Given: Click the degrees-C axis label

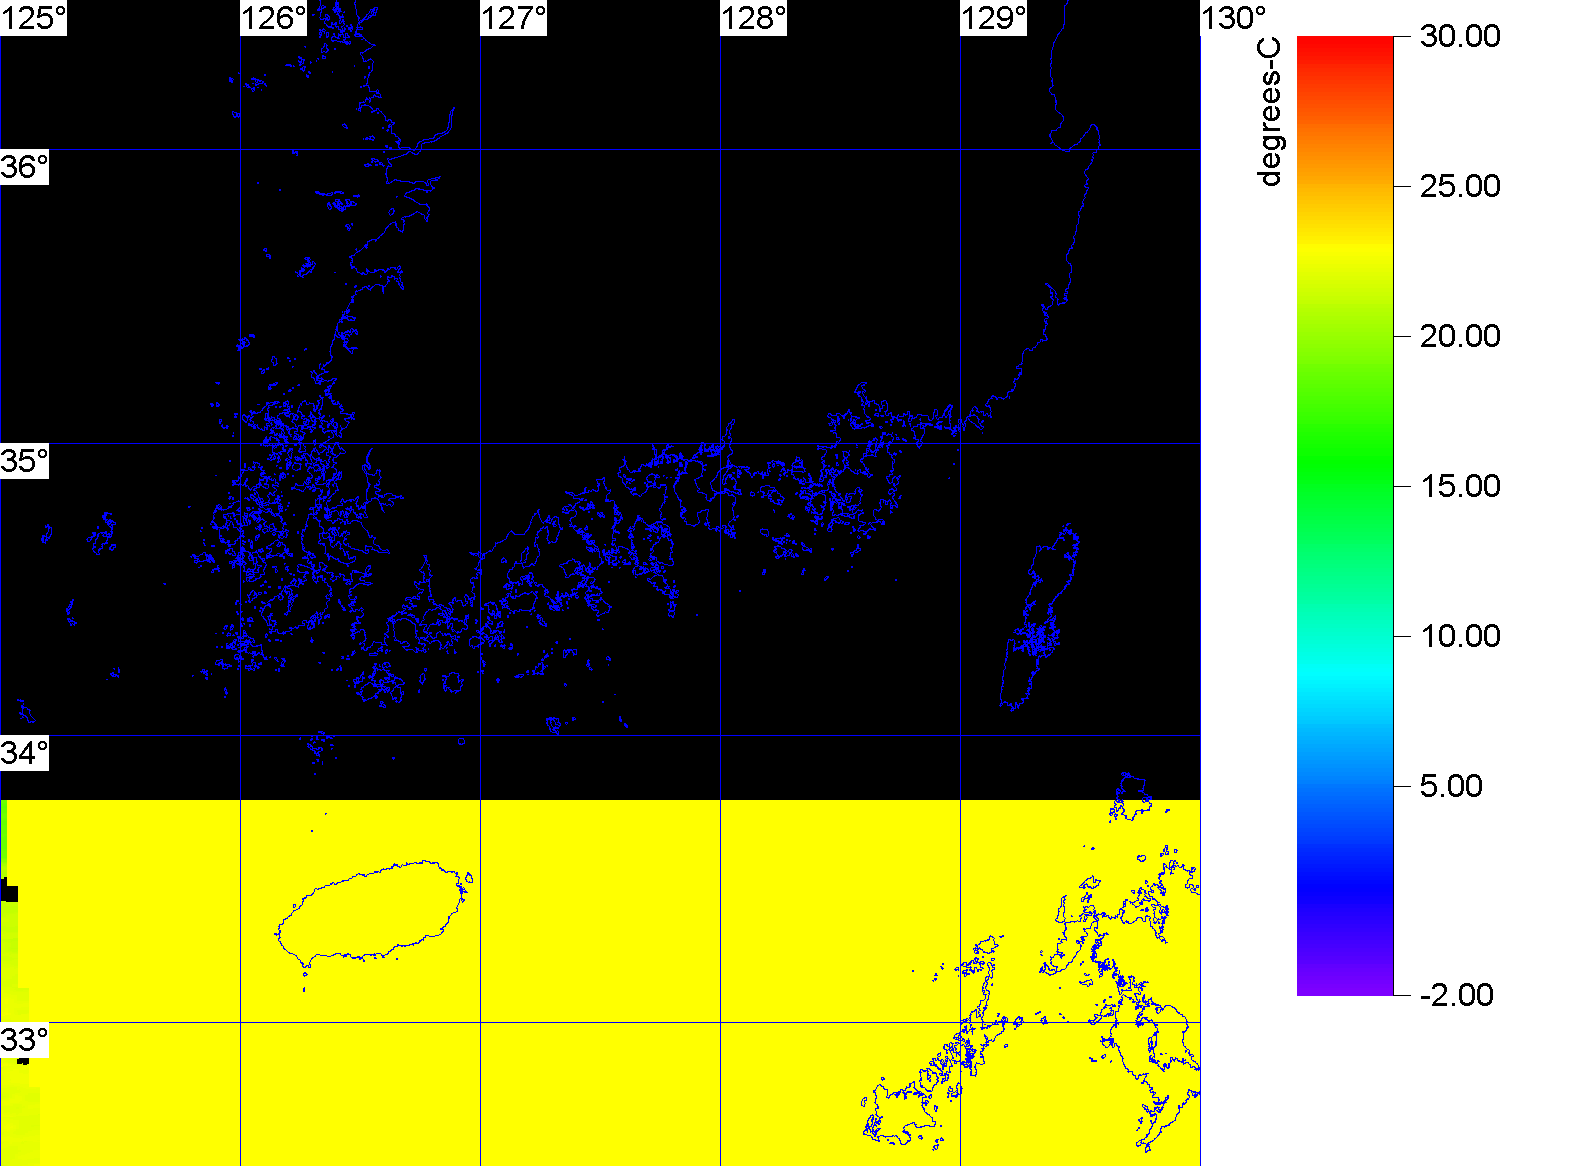Looking at the screenshot, I should (1269, 112).
